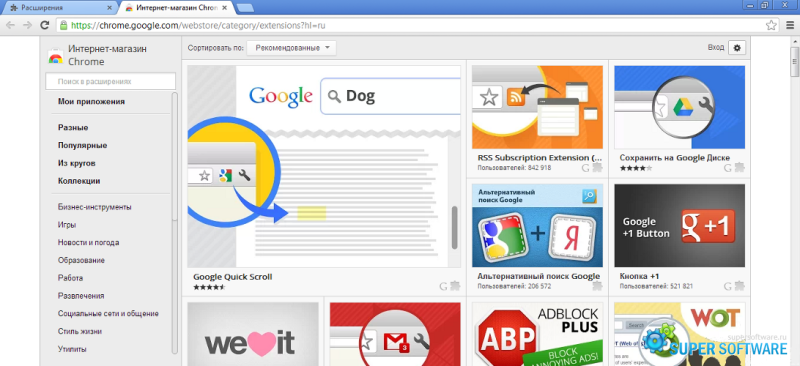Click the G icon on Google Quick Scroll card

coord(443,286)
